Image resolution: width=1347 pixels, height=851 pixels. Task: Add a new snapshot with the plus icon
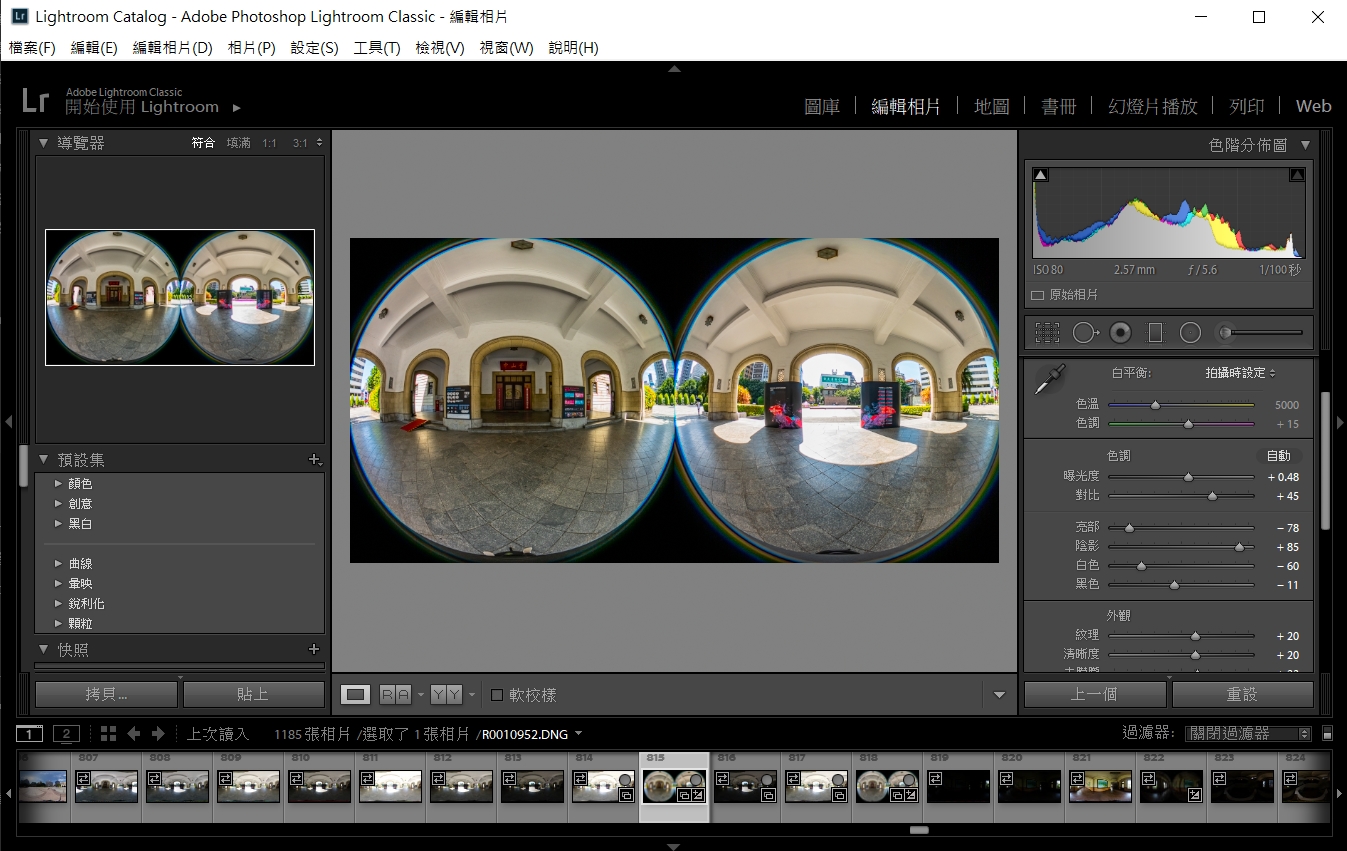tap(314, 650)
